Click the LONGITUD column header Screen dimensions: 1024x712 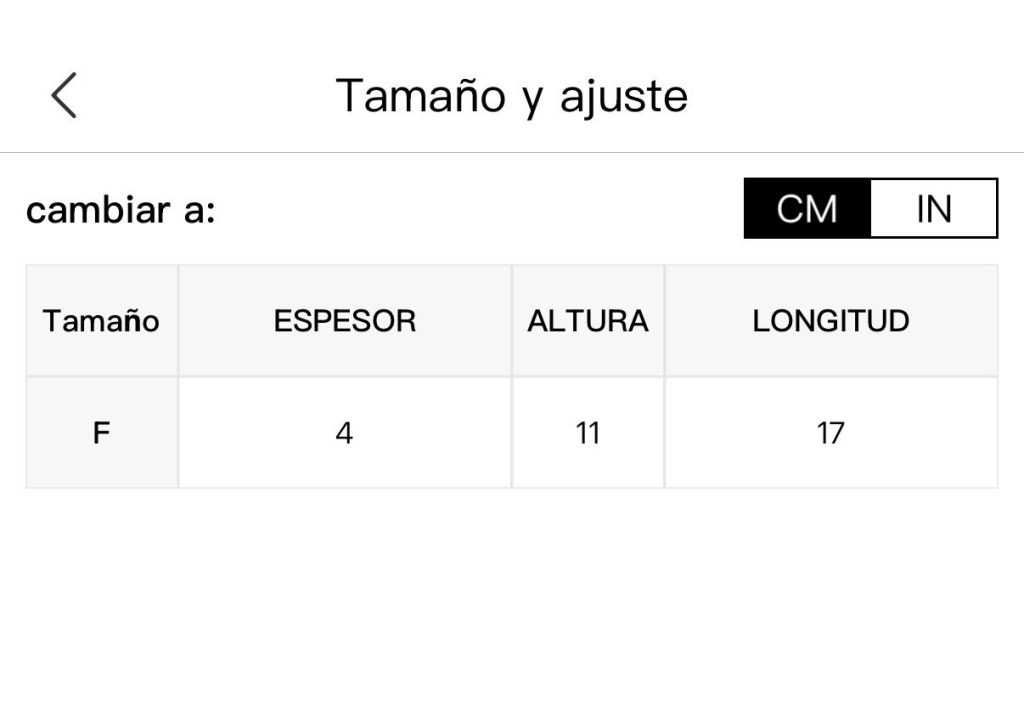click(x=831, y=321)
